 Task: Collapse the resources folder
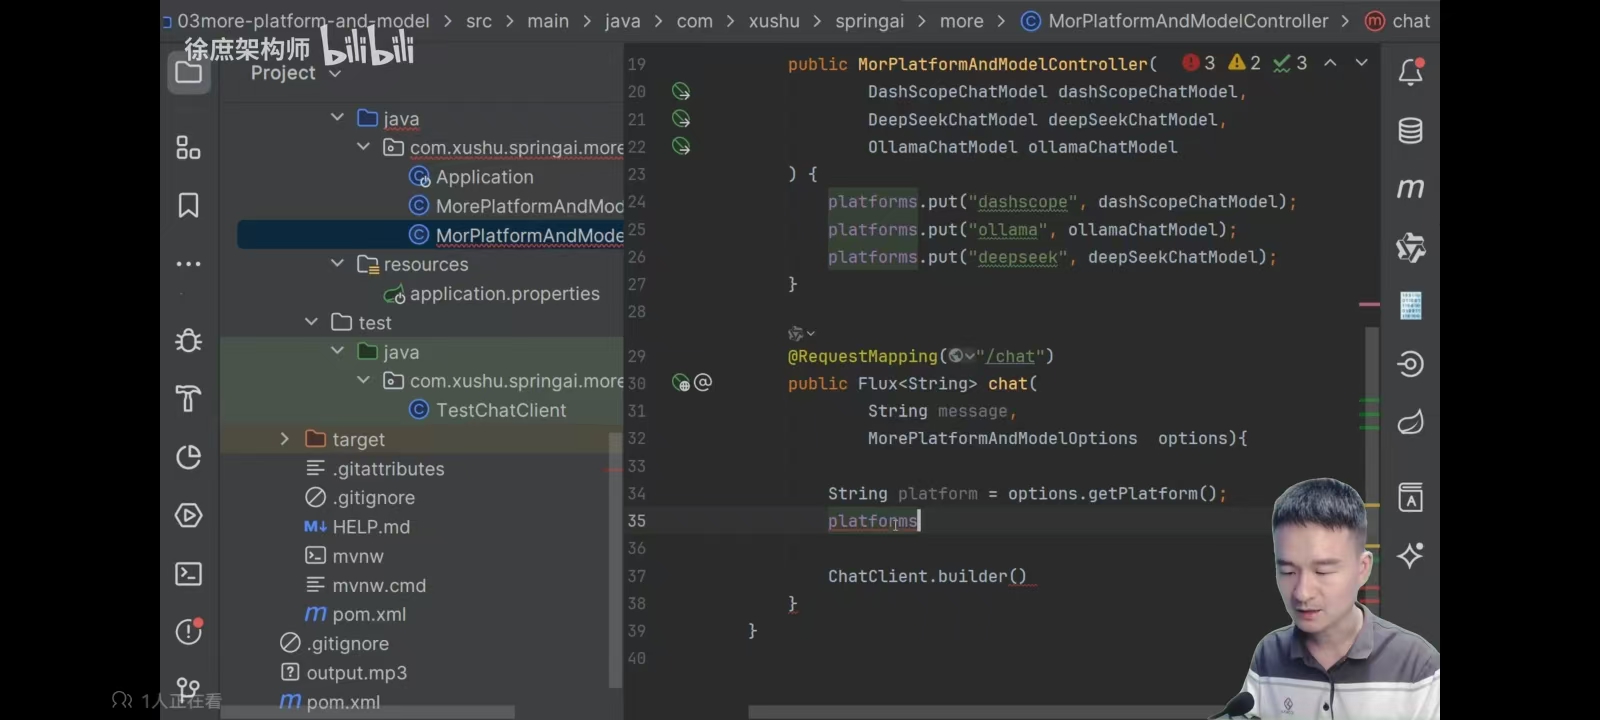pos(337,263)
